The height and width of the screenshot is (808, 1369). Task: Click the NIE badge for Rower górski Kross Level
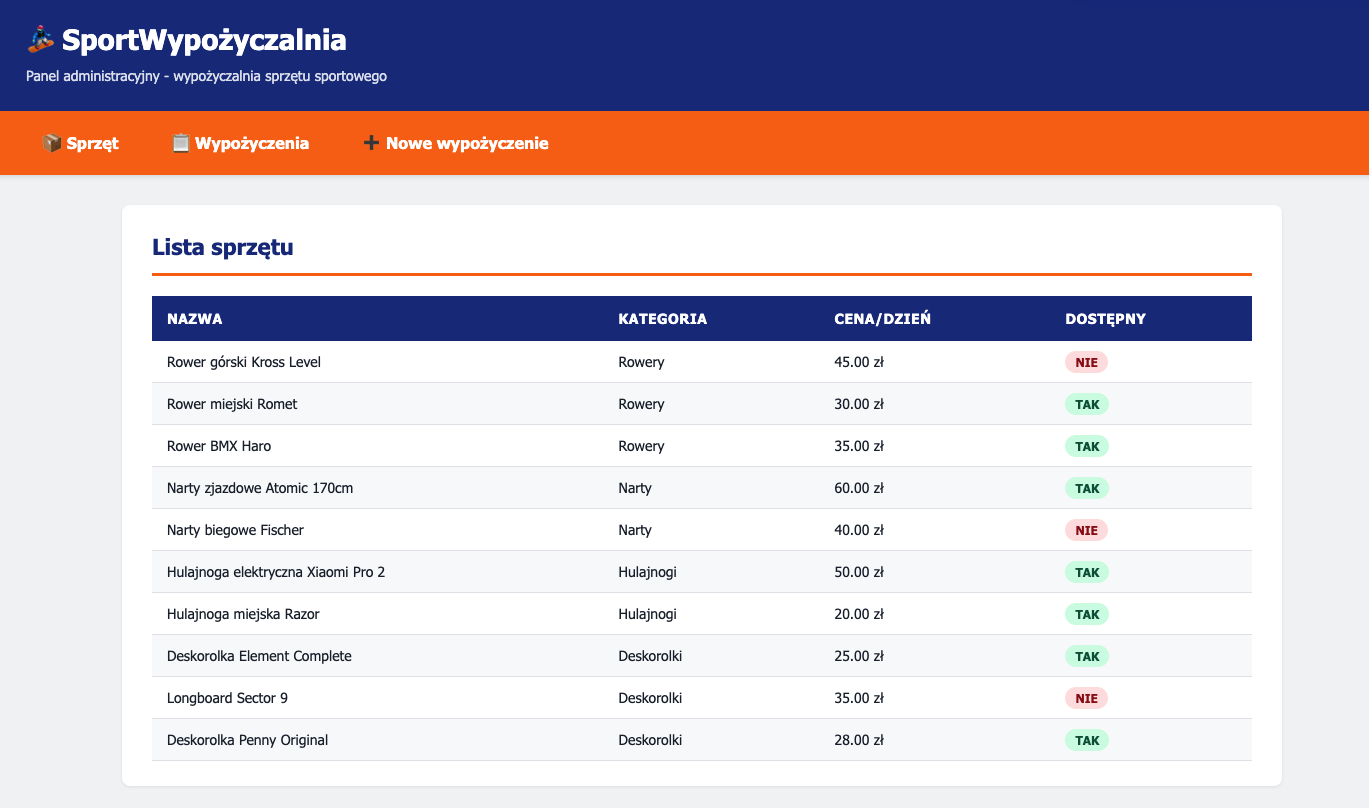point(1087,362)
